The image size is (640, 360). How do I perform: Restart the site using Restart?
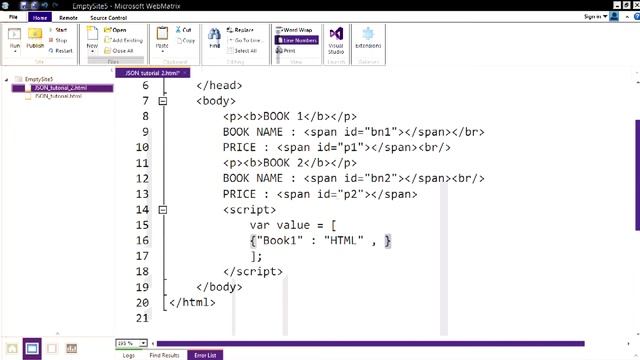pos(60,51)
